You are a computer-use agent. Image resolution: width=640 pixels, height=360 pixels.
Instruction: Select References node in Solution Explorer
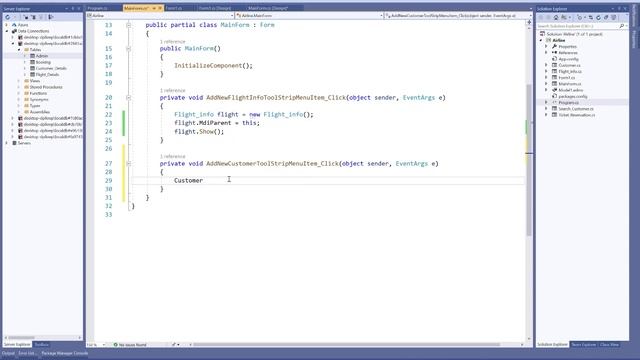point(568,53)
